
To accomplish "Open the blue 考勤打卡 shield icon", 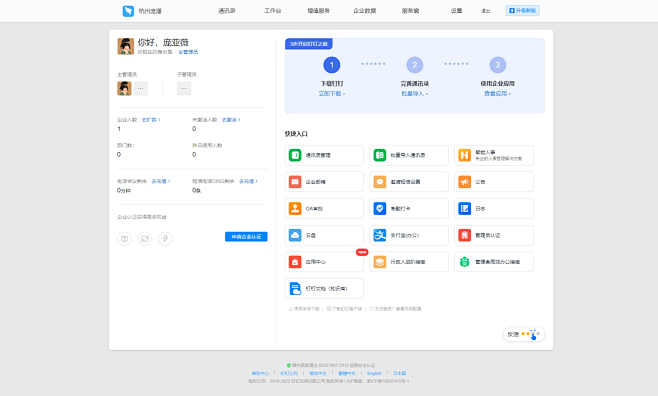I will point(380,208).
